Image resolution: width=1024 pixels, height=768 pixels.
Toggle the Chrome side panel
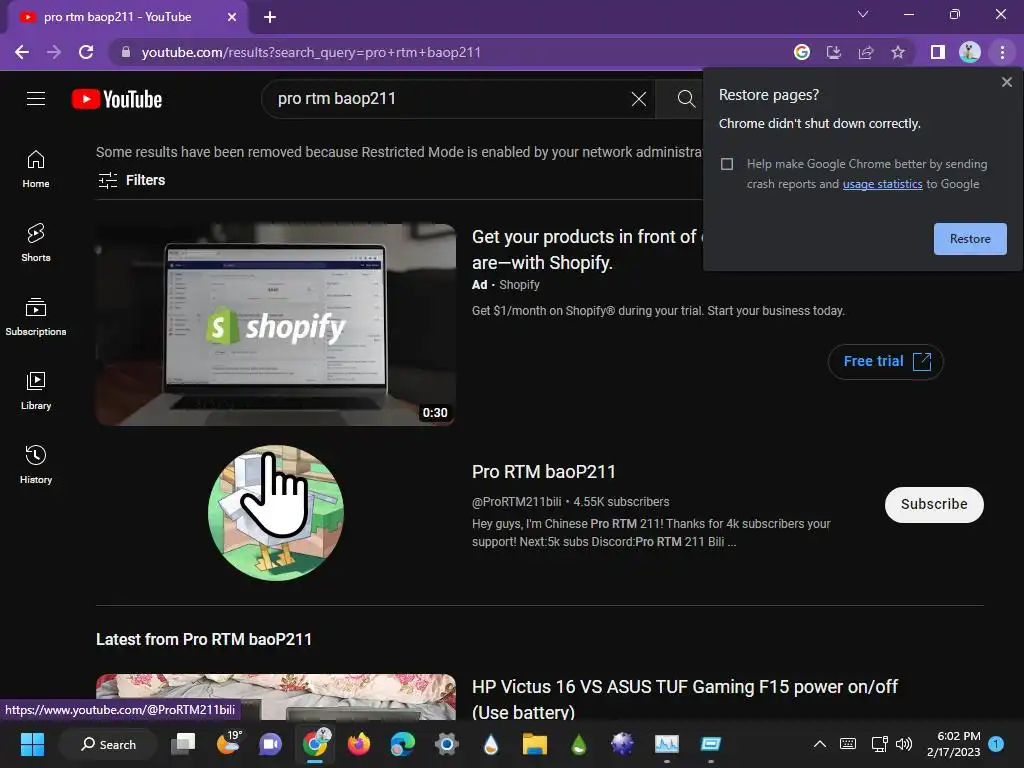(x=938, y=52)
